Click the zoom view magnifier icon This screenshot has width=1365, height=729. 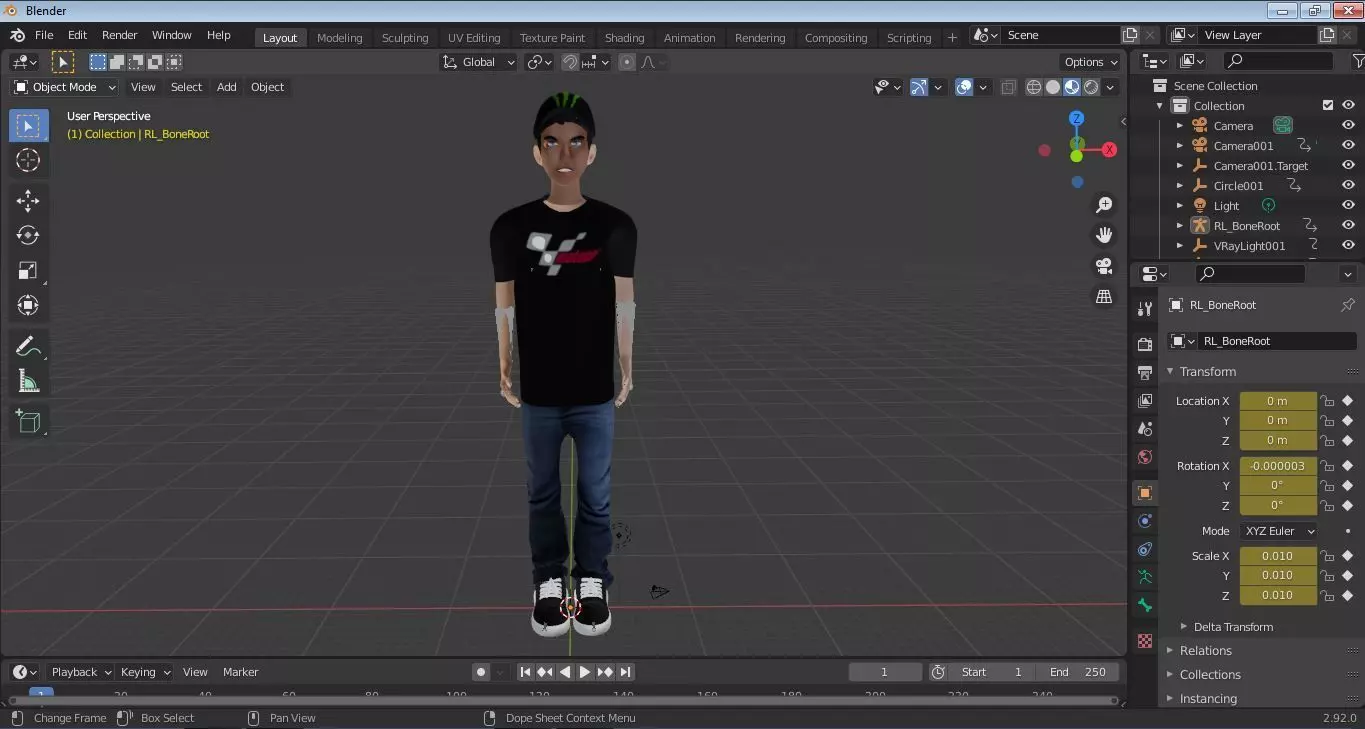coord(1104,205)
